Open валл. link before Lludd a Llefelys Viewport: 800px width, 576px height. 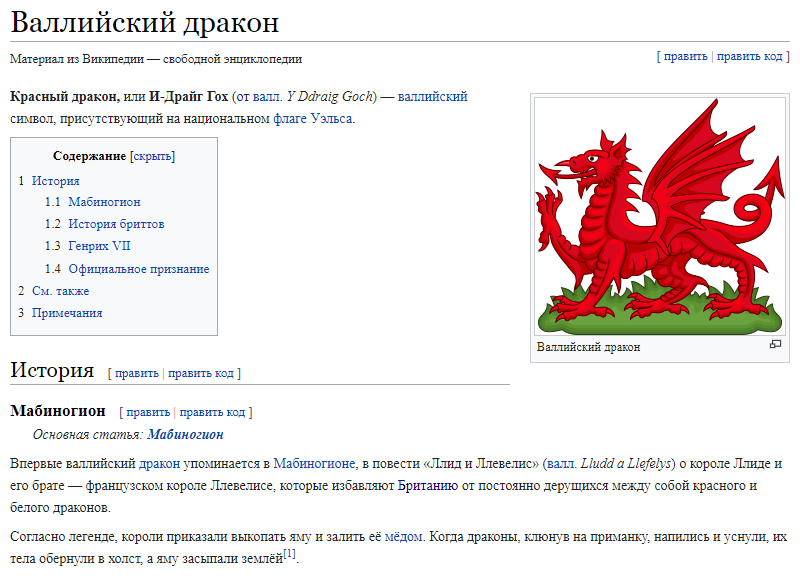(562, 464)
